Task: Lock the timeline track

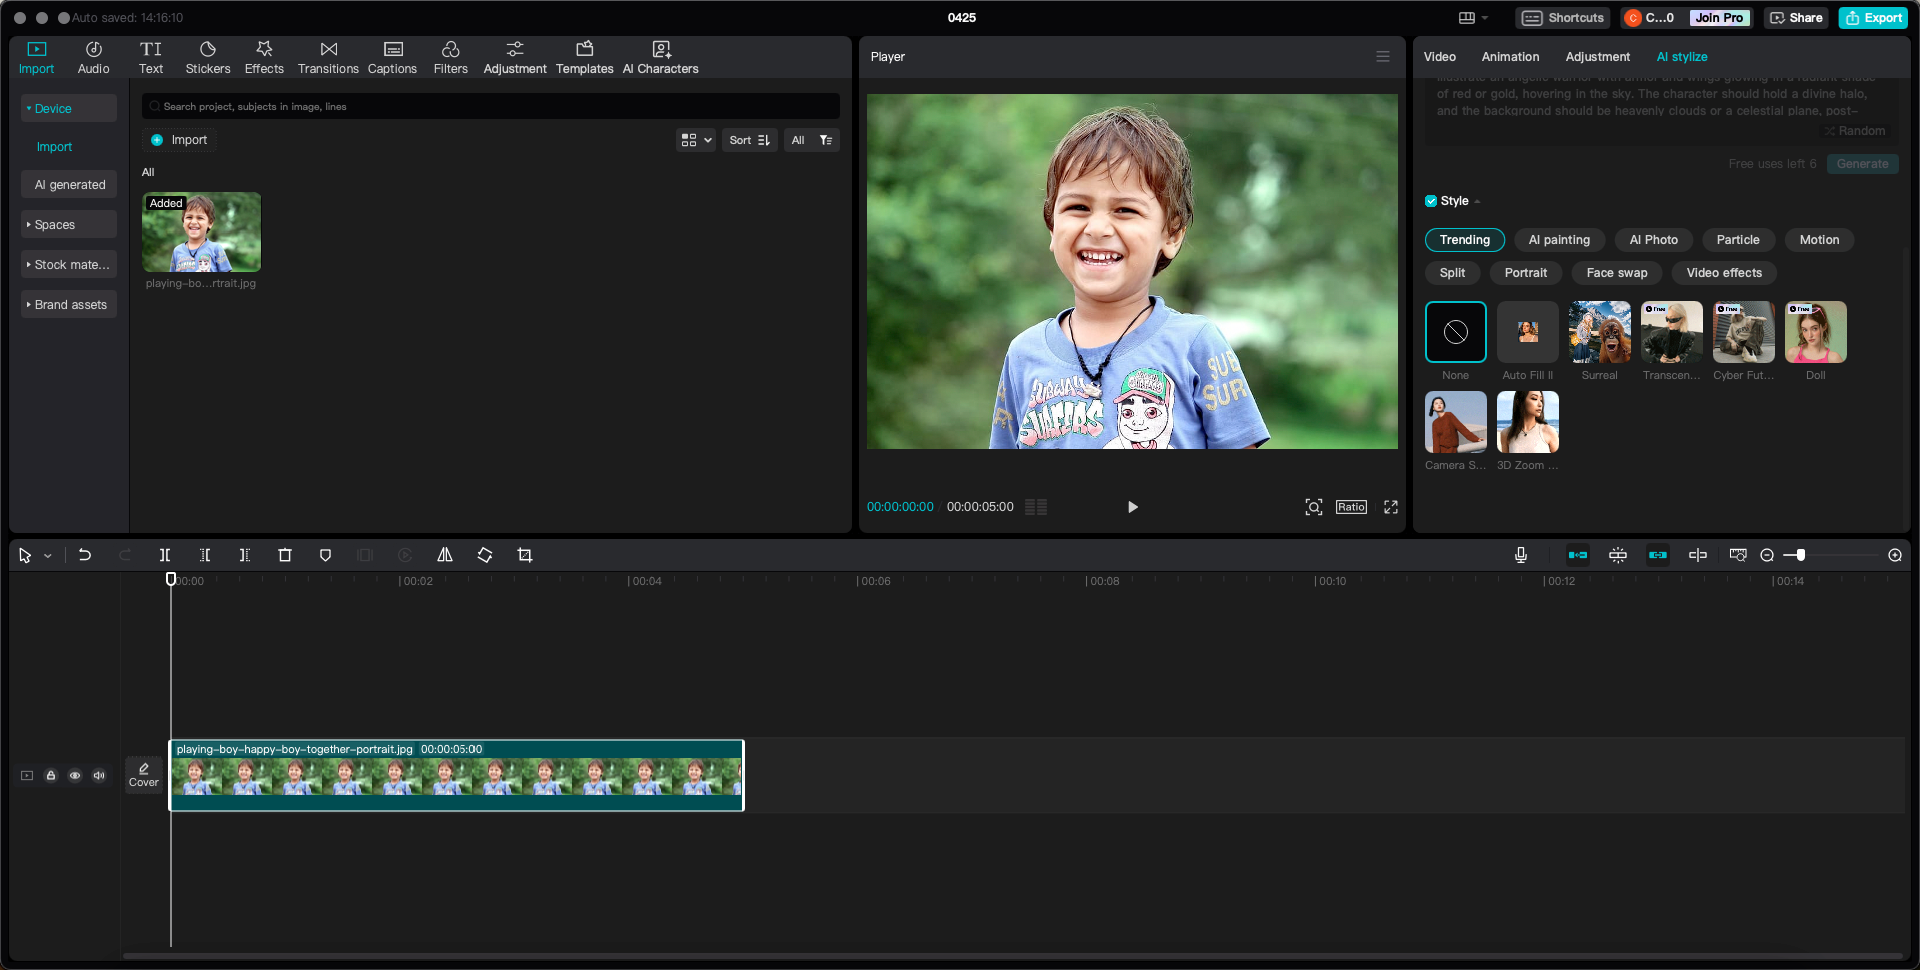Action: tap(51, 775)
